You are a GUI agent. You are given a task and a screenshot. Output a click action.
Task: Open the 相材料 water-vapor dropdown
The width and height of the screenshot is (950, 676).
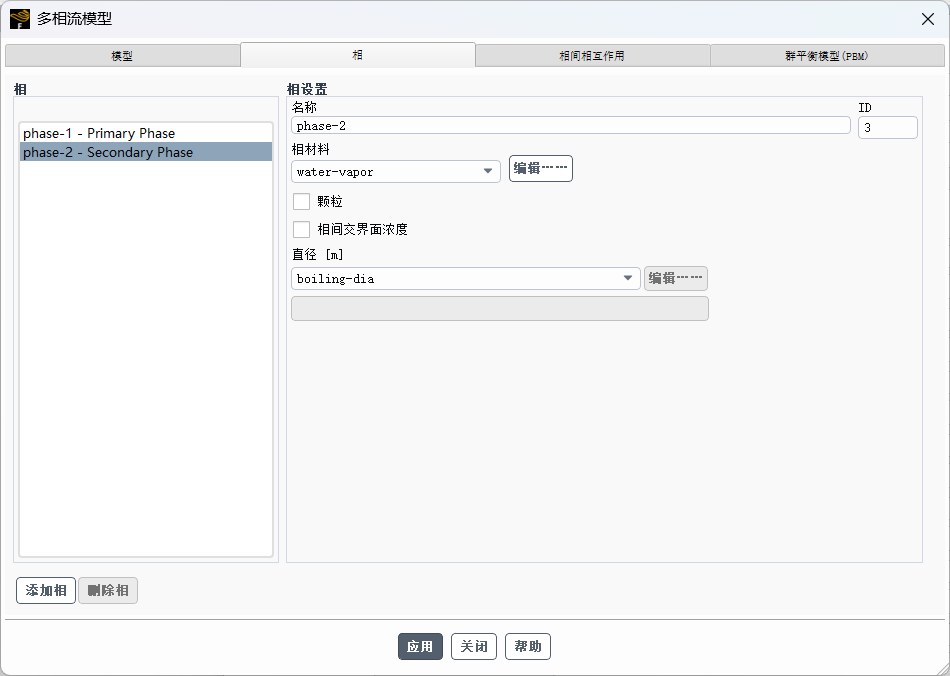point(396,171)
